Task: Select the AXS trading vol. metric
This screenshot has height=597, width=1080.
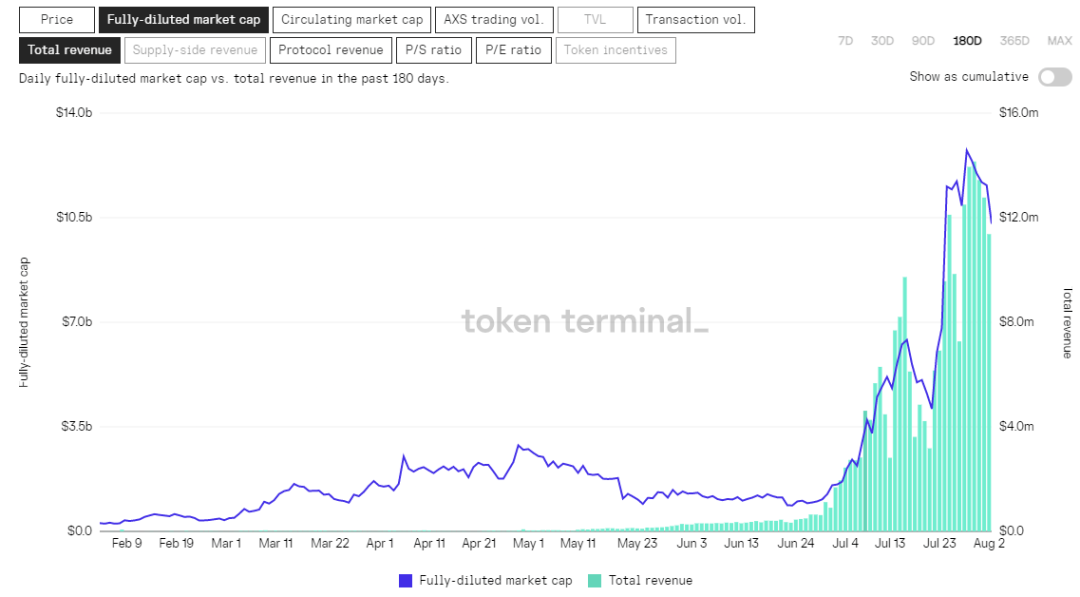Action: (494, 20)
